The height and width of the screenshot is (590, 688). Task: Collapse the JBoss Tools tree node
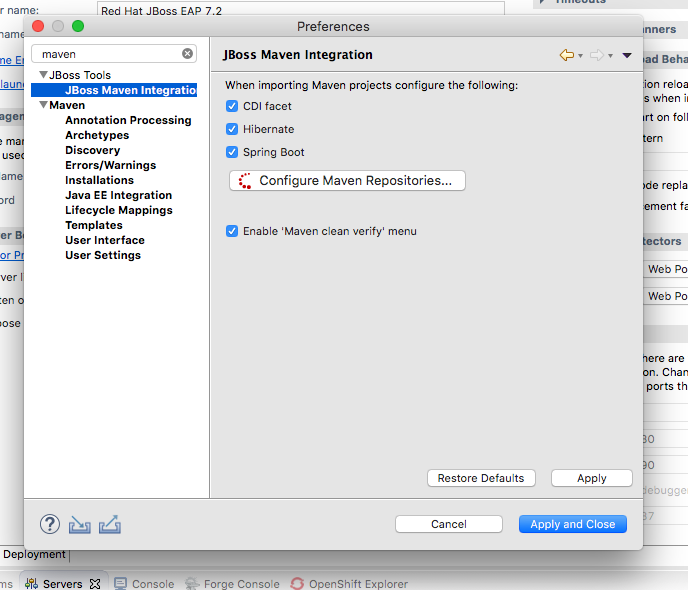pos(43,75)
